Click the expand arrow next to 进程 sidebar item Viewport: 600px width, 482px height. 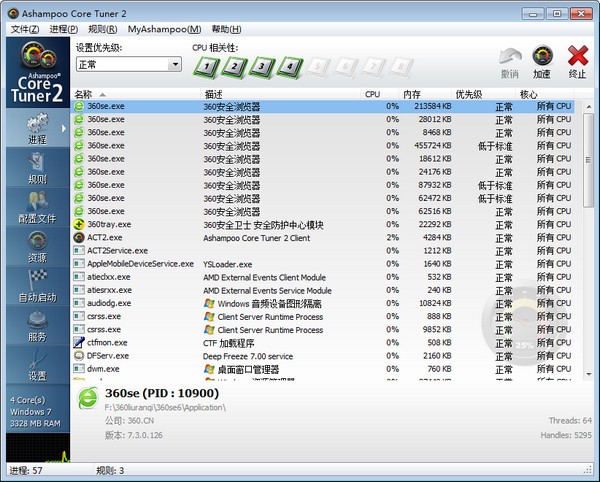[64, 129]
